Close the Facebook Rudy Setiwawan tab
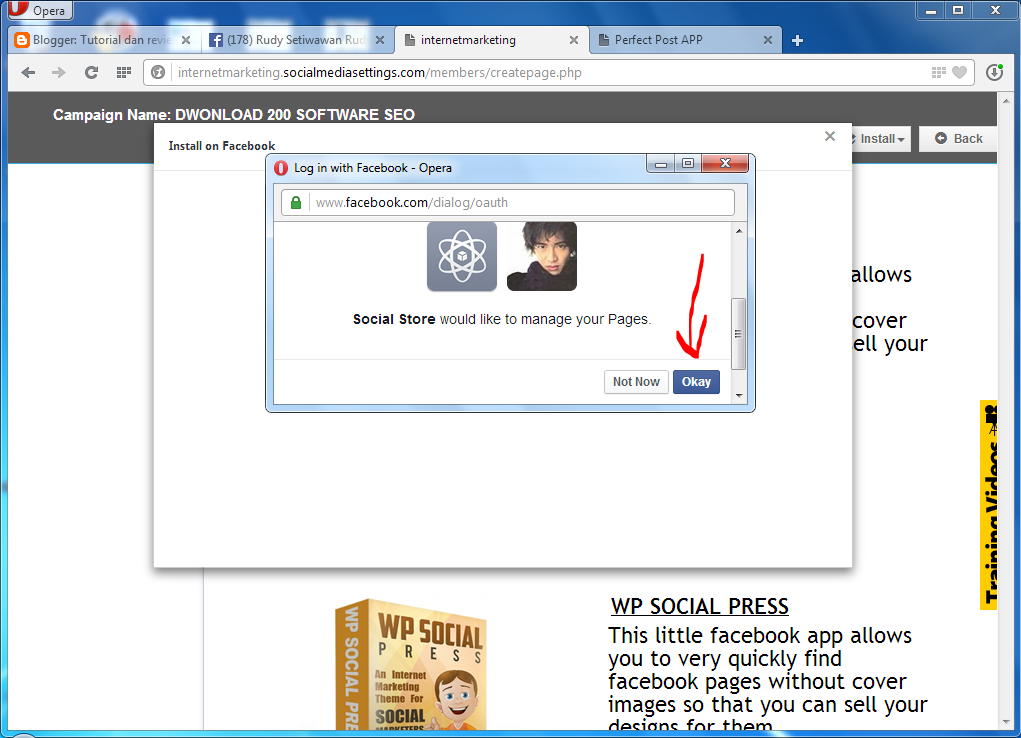 click(380, 40)
